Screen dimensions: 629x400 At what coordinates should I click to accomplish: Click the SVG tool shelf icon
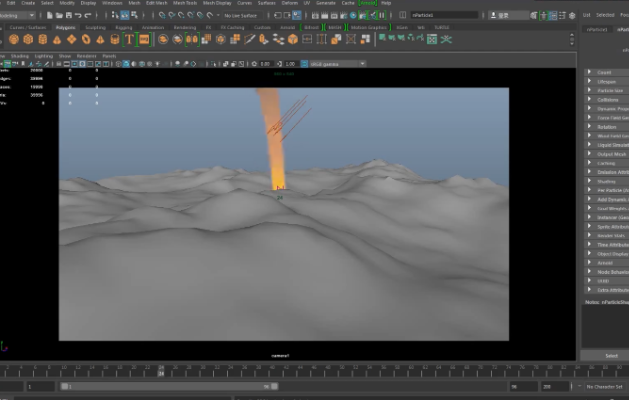click(x=144, y=39)
